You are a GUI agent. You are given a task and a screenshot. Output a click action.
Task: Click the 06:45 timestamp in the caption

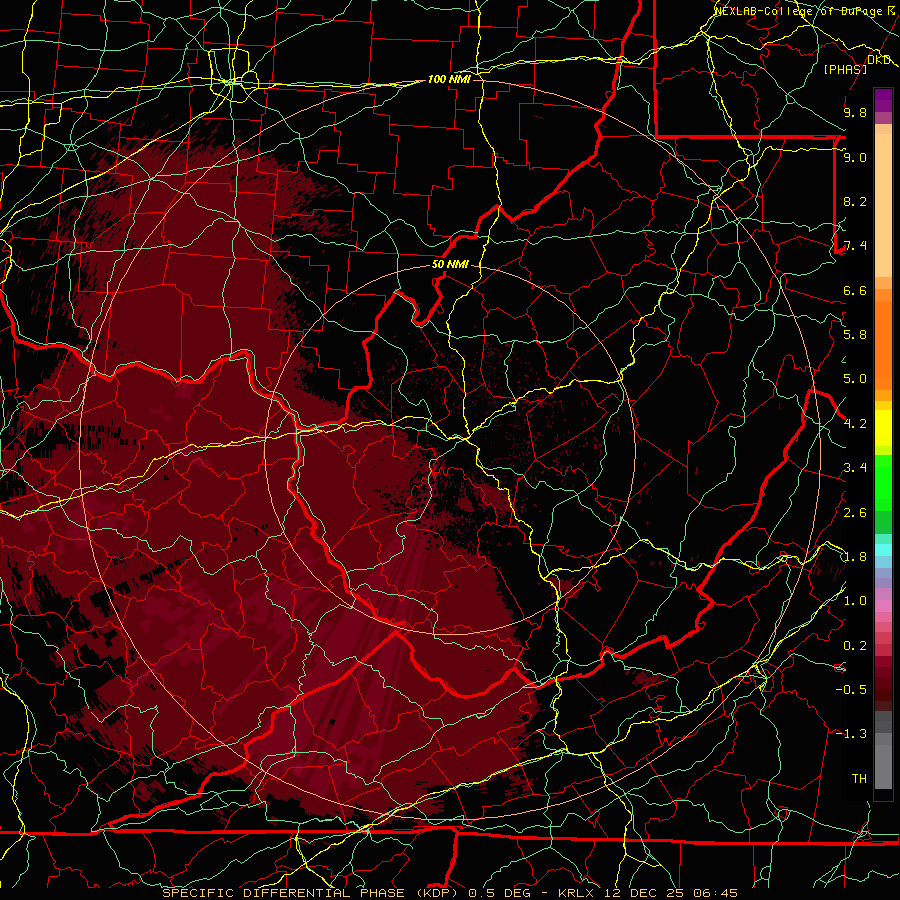click(x=715, y=893)
